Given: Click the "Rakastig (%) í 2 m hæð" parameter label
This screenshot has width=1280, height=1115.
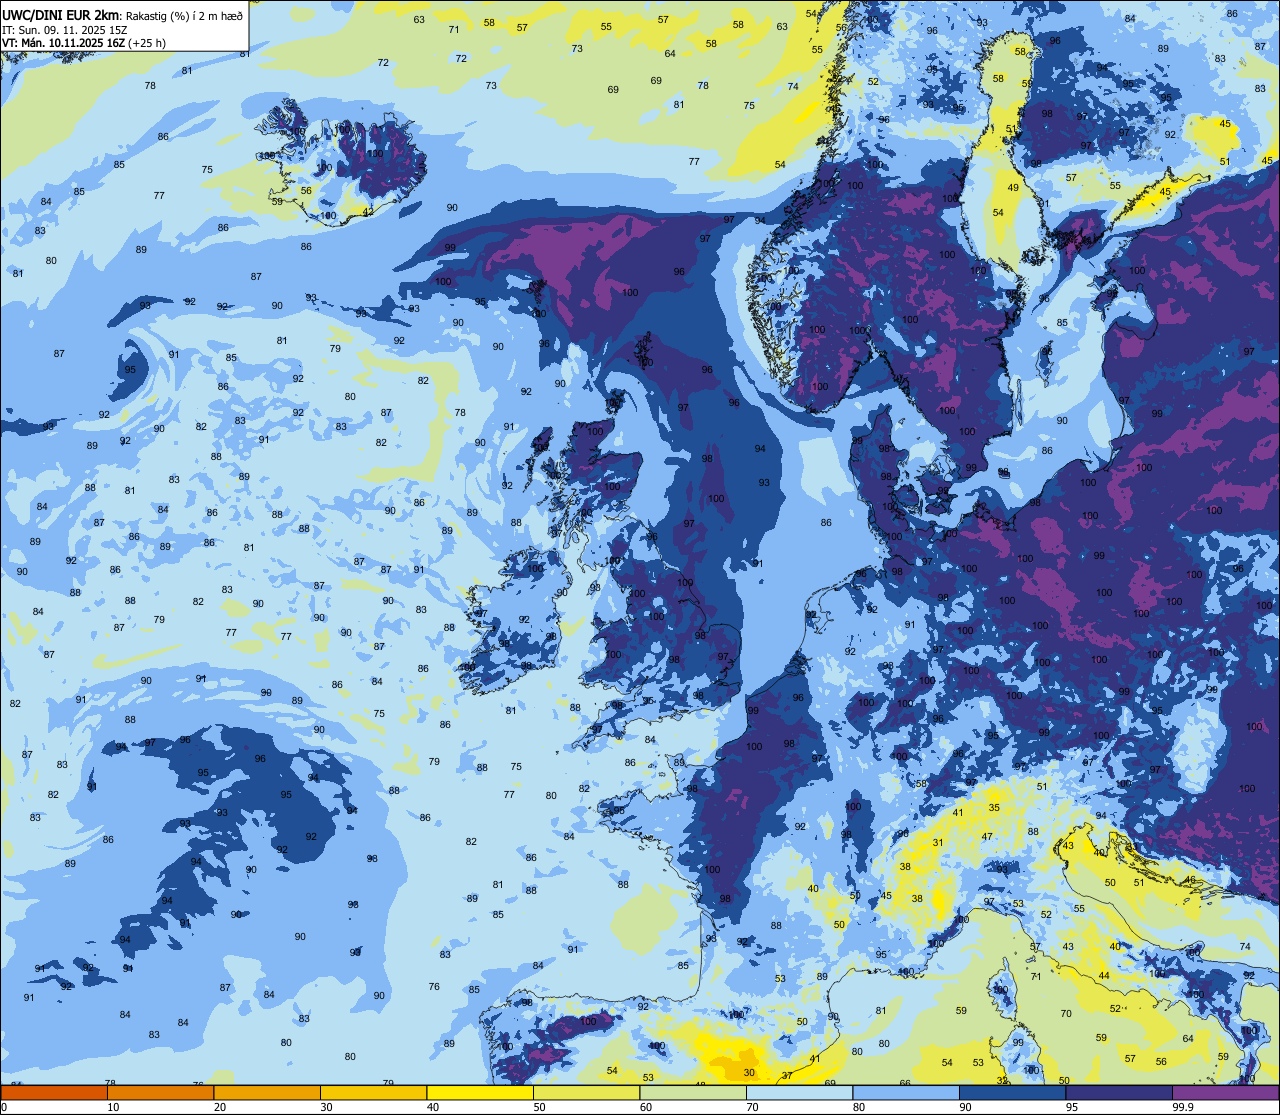Looking at the screenshot, I should pos(185,15).
